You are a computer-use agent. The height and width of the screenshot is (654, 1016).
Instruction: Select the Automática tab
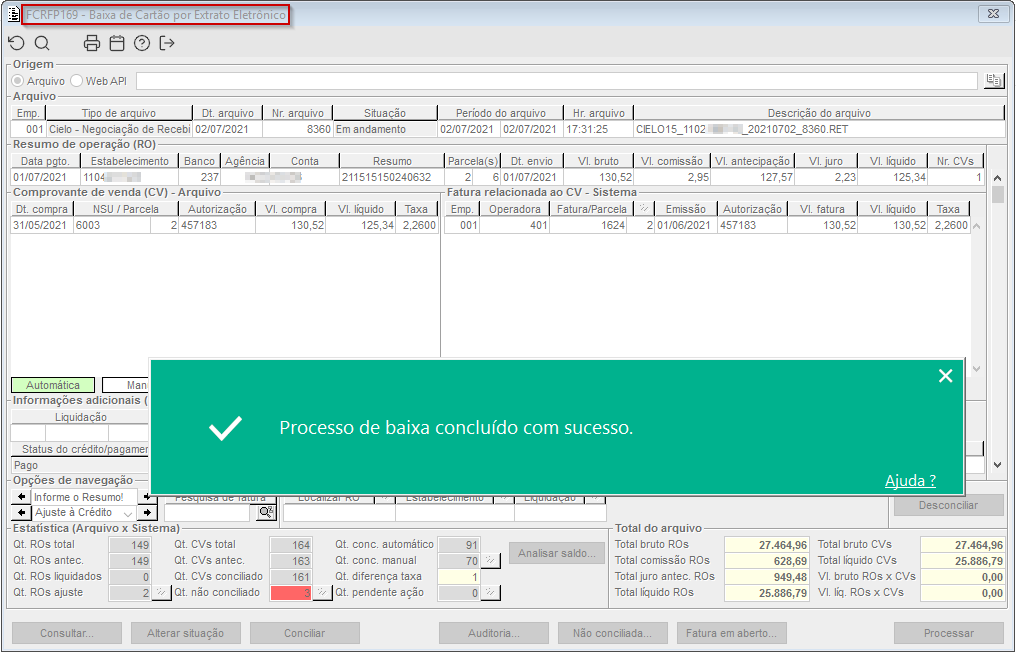click(x=53, y=385)
